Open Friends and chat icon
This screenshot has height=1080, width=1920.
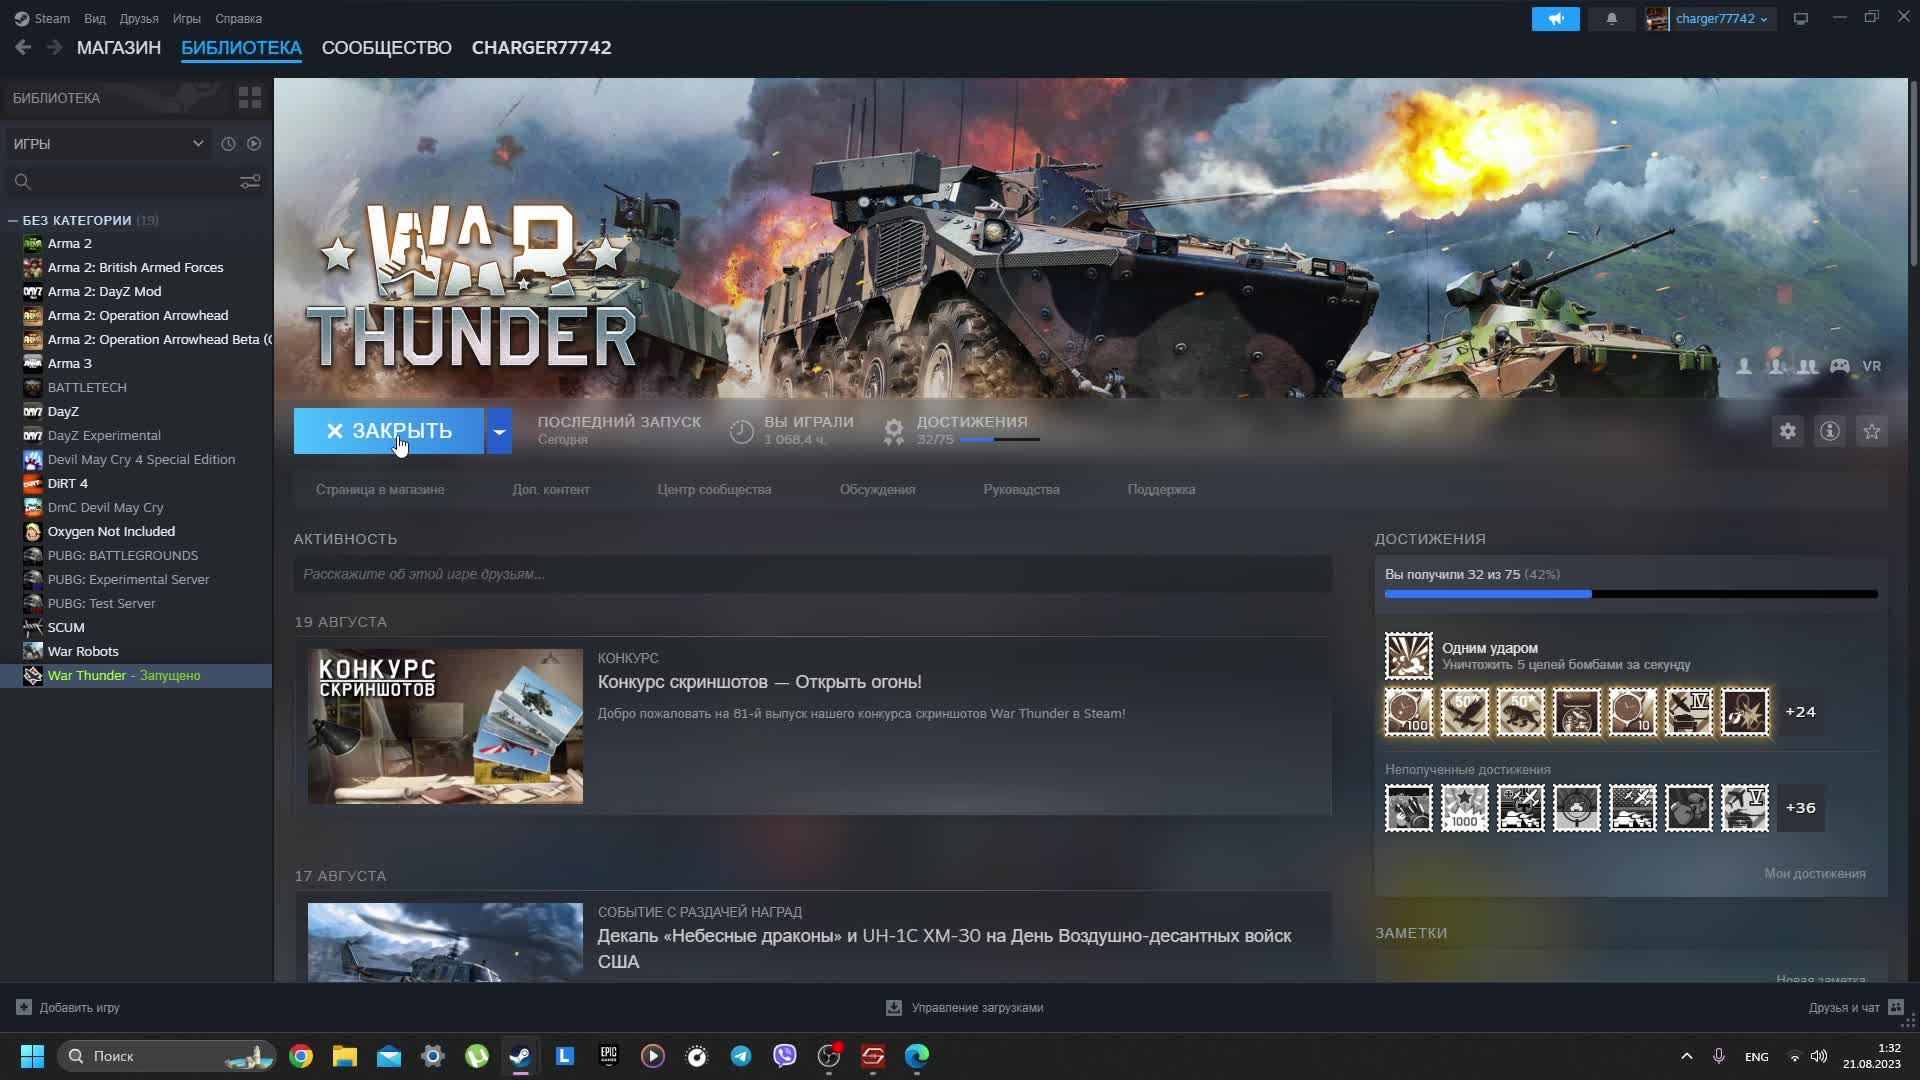pos(1896,1007)
